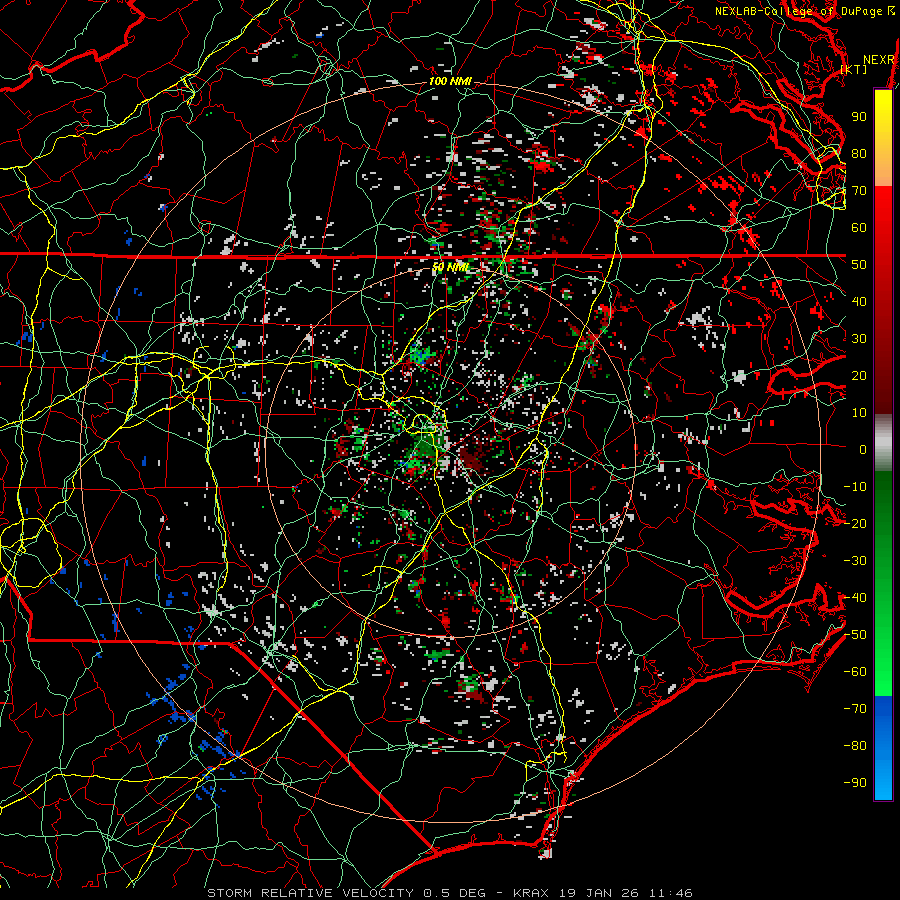Image resolution: width=900 pixels, height=900 pixels.
Task: Select the -50 value on velocity scale
Action: pyautogui.click(x=855, y=635)
